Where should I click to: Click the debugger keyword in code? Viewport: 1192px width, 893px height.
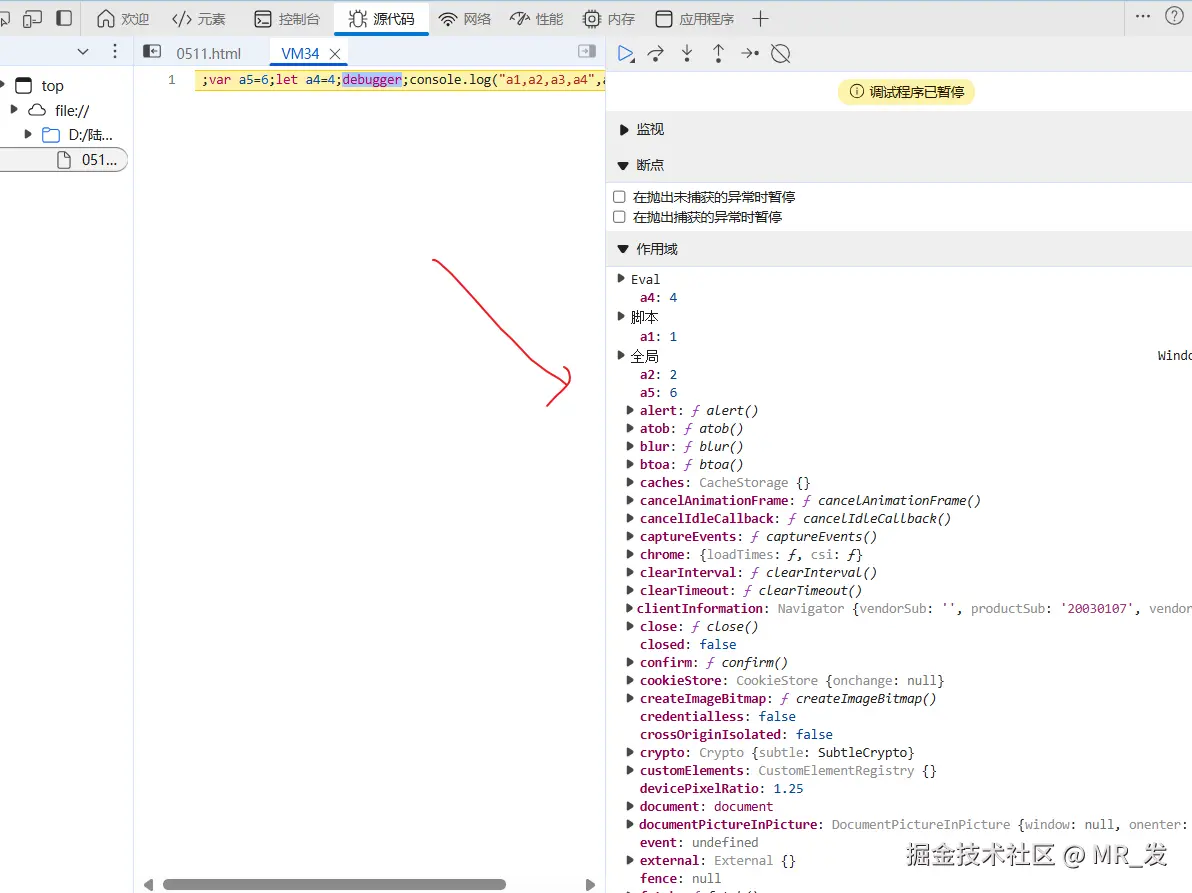coord(372,80)
